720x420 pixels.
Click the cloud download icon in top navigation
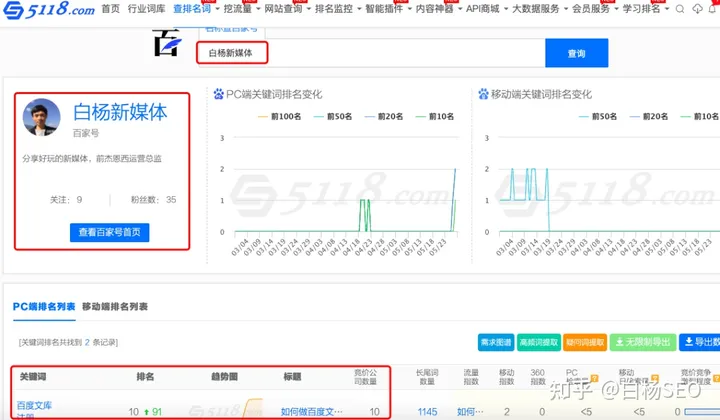tap(697, 9)
